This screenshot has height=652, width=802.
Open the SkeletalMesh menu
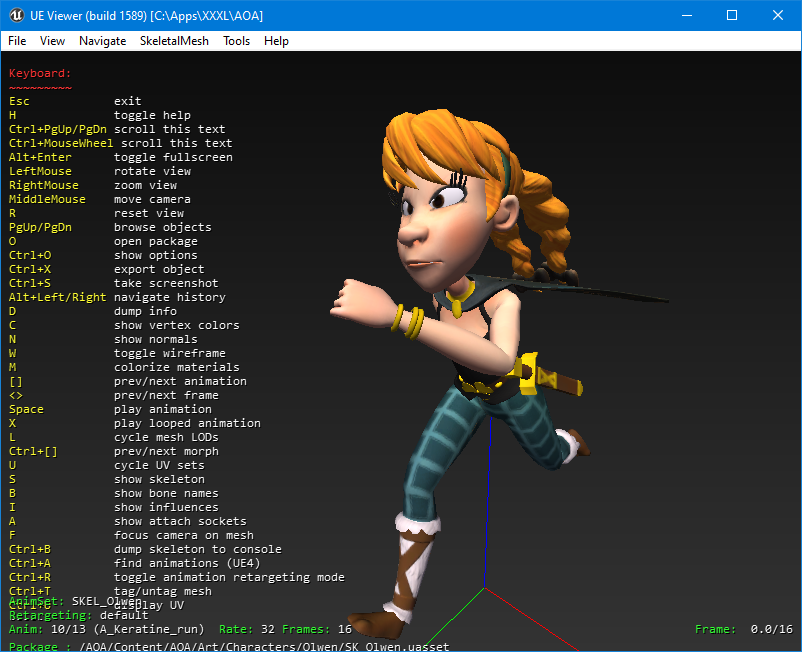[174, 41]
